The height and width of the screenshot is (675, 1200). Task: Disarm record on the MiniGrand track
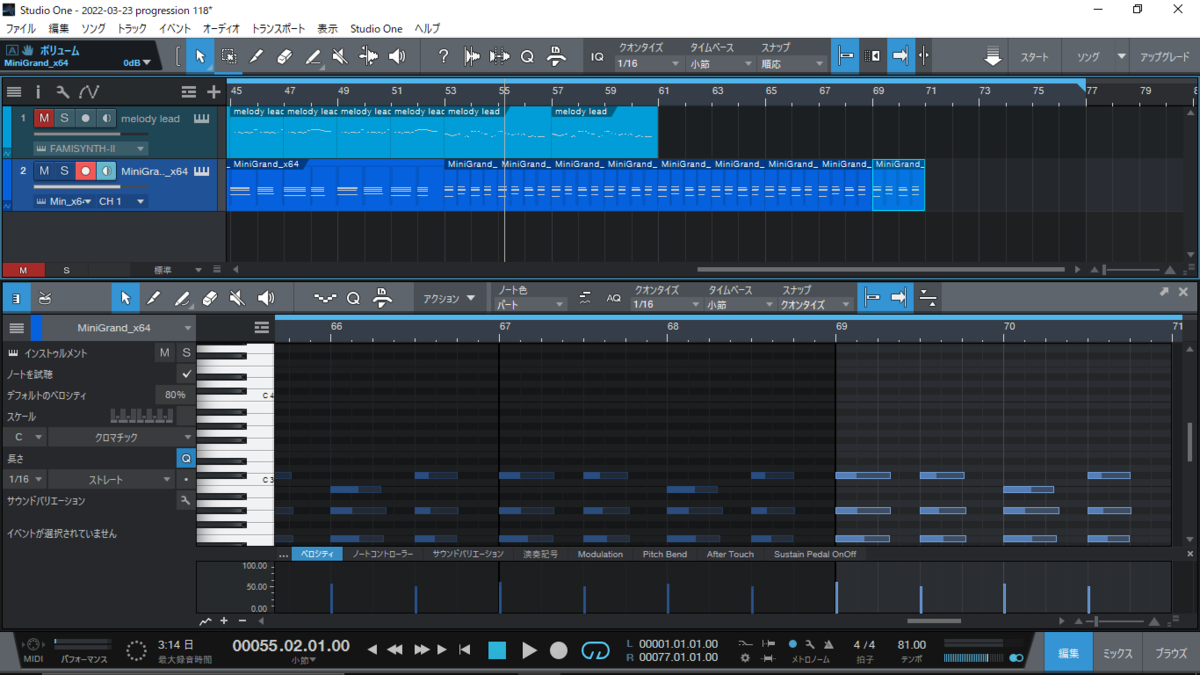click(x=85, y=171)
